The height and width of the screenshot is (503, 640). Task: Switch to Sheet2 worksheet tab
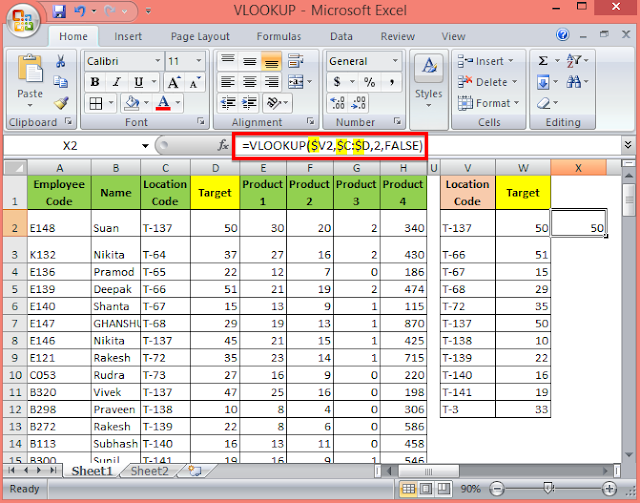click(149, 471)
